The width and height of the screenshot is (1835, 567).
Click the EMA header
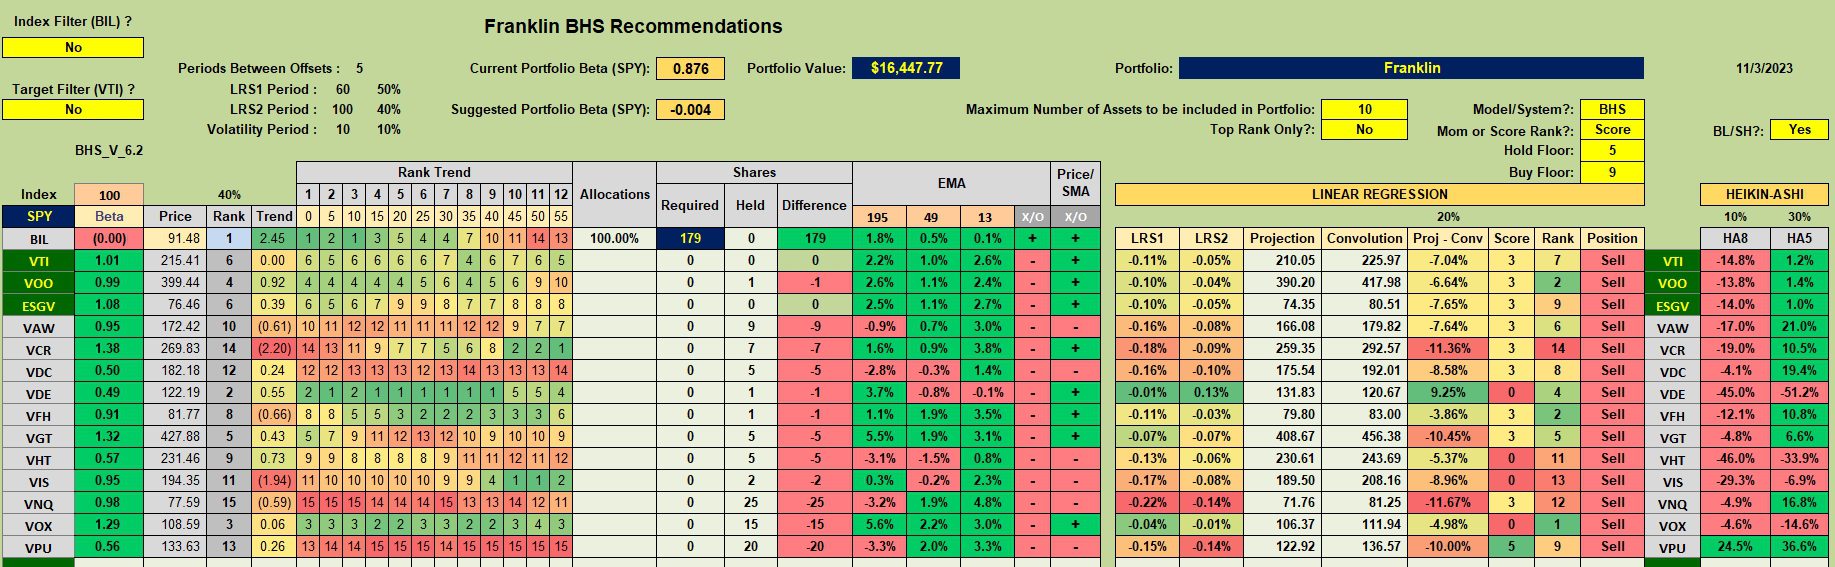[x=951, y=183]
